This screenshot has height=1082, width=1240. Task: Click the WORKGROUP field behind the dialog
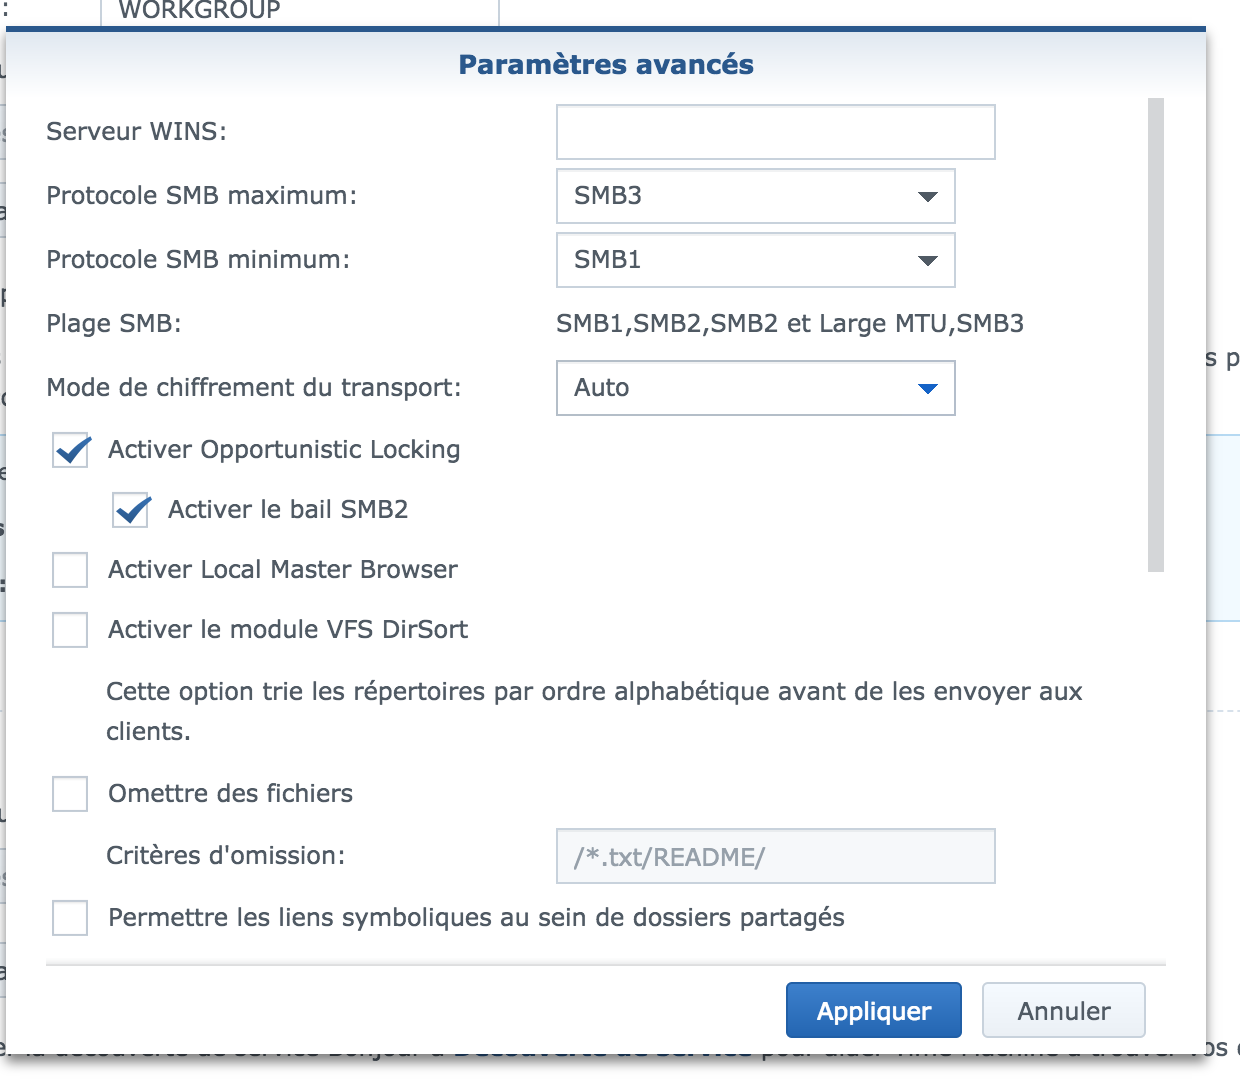300,12
